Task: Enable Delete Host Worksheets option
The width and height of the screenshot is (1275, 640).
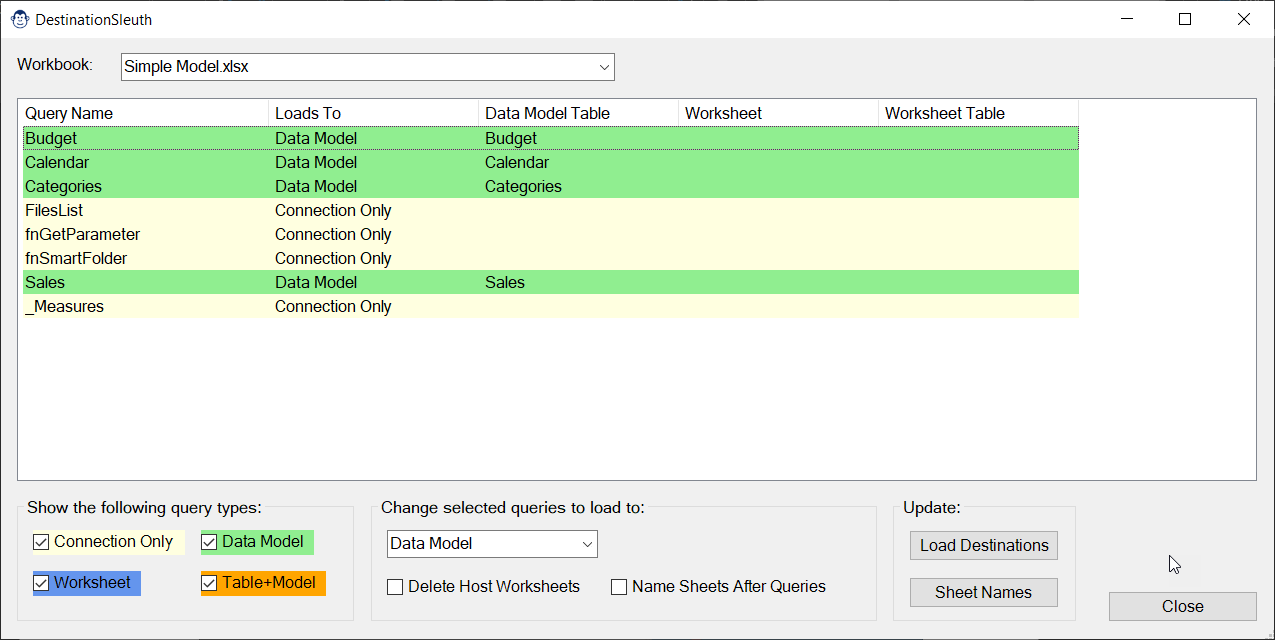Action: tap(396, 587)
